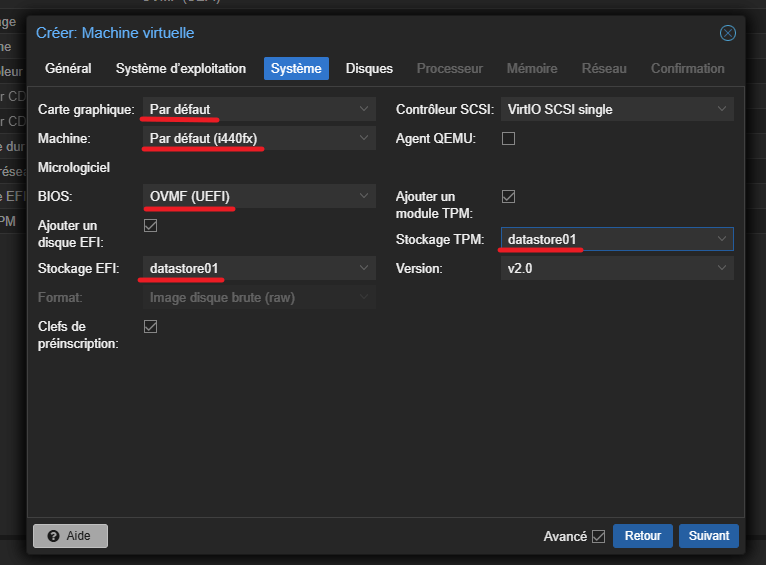766x565 pixels.
Task: Click the BIOS label
Action: pyautogui.click(x=55, y=196)
